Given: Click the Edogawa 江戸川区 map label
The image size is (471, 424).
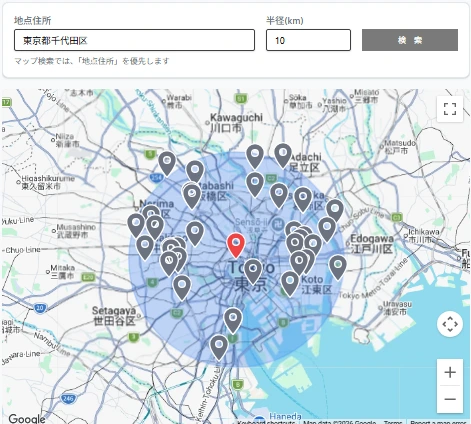Looking at the screenshot, I should [x=372, y=244].
